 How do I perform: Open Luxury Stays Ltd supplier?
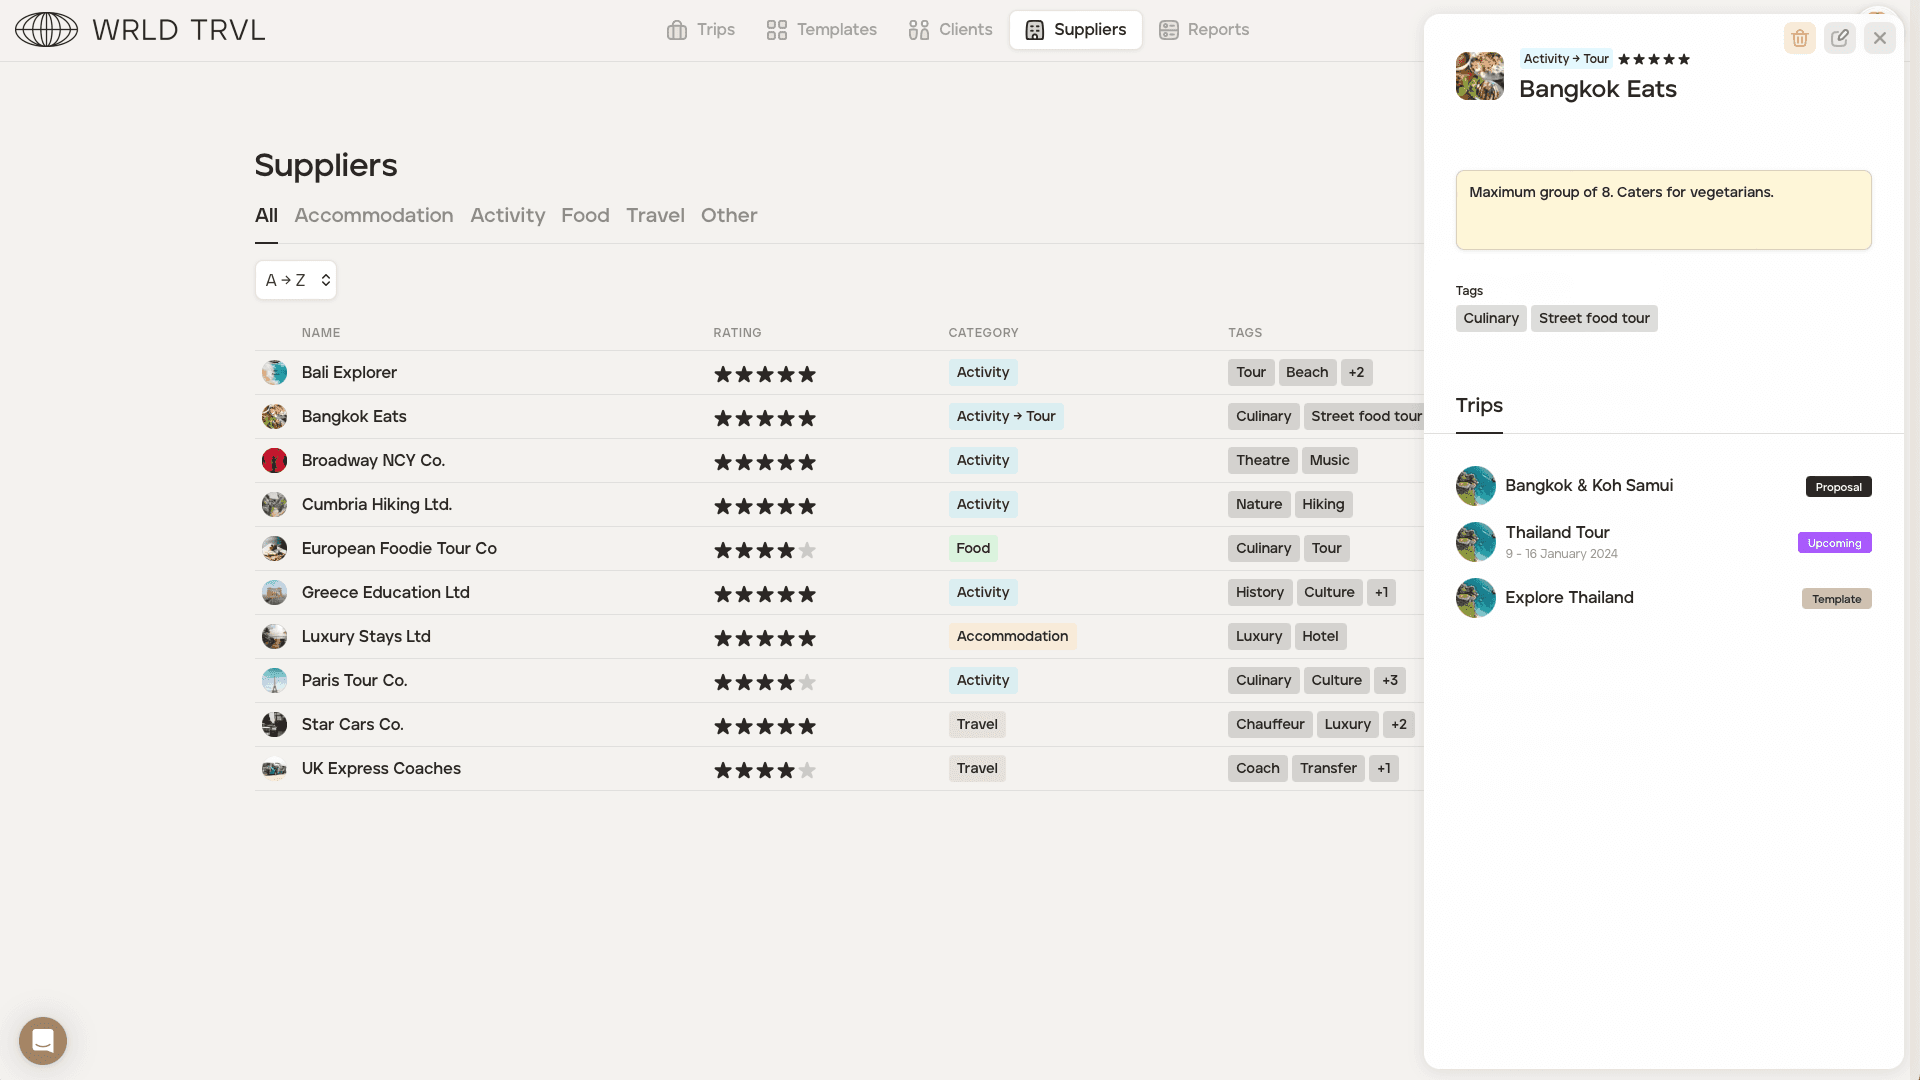[839, 637]
